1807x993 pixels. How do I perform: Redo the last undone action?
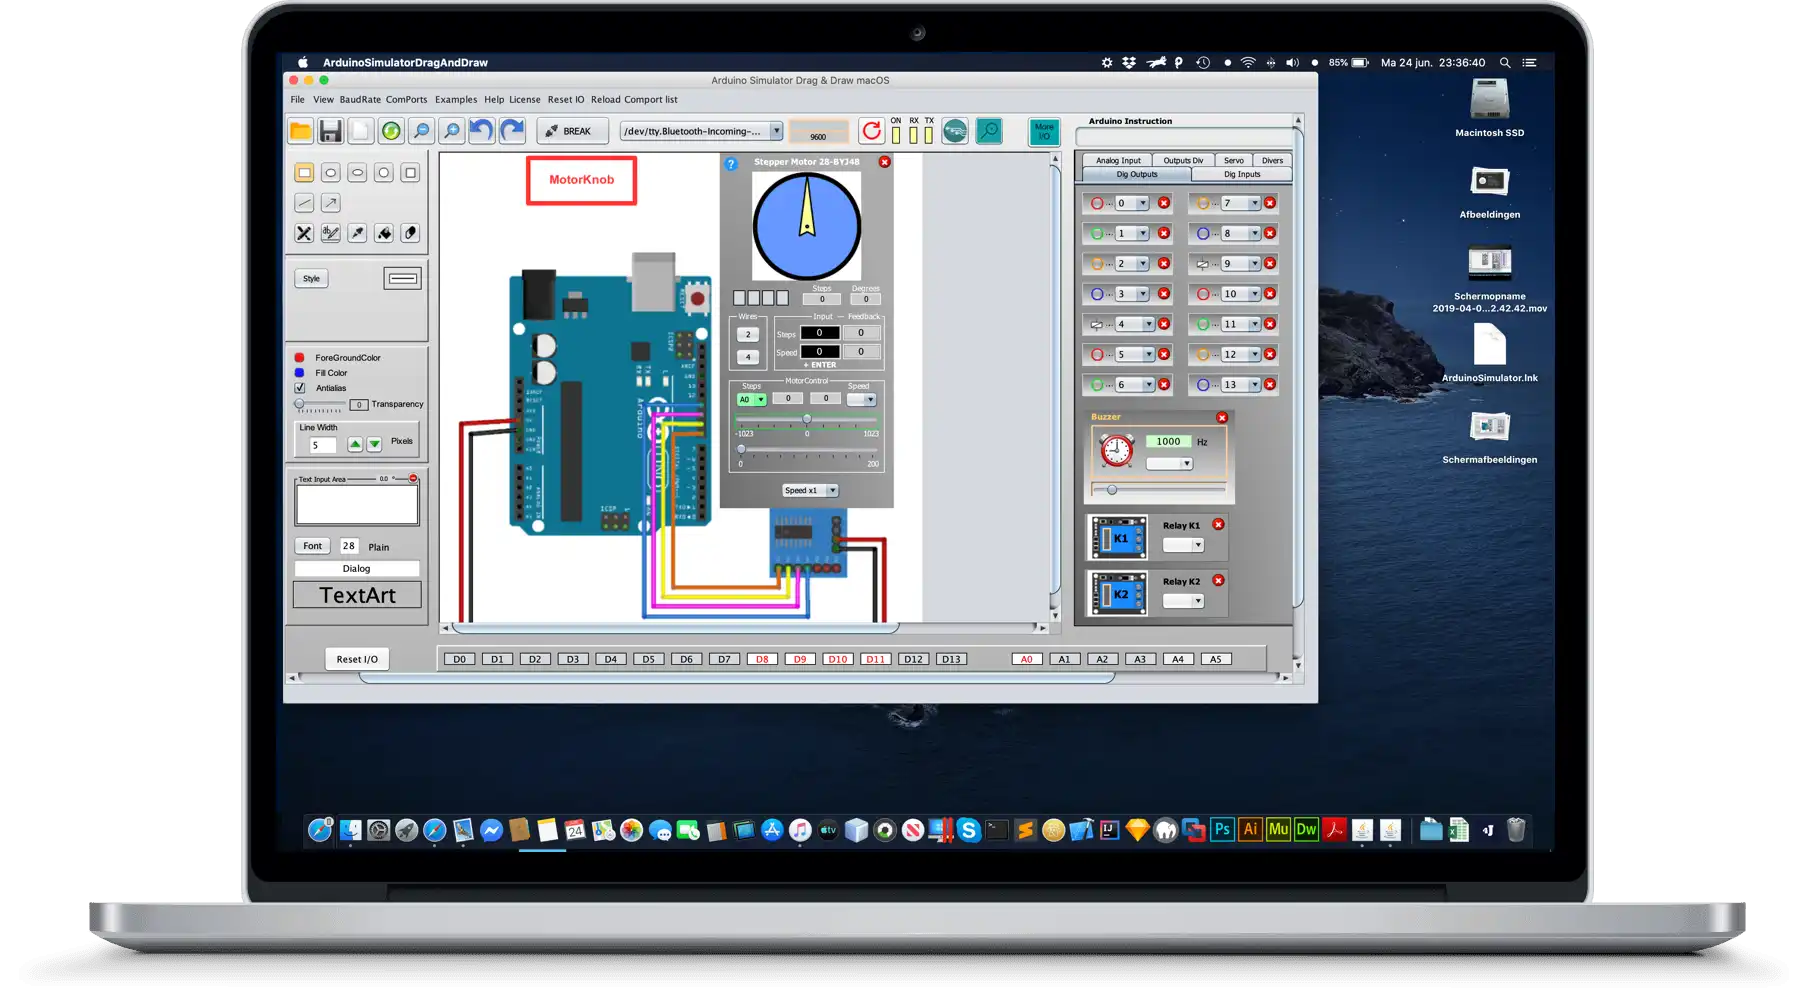[512, 131]
